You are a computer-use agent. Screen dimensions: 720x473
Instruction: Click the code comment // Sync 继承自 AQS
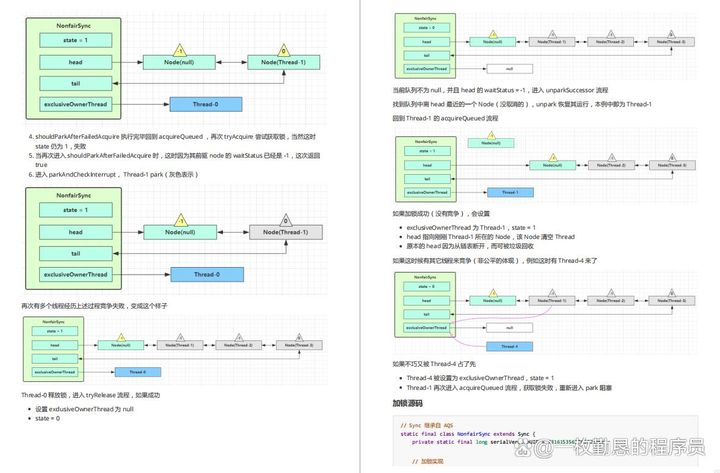[x=427, y=425]
